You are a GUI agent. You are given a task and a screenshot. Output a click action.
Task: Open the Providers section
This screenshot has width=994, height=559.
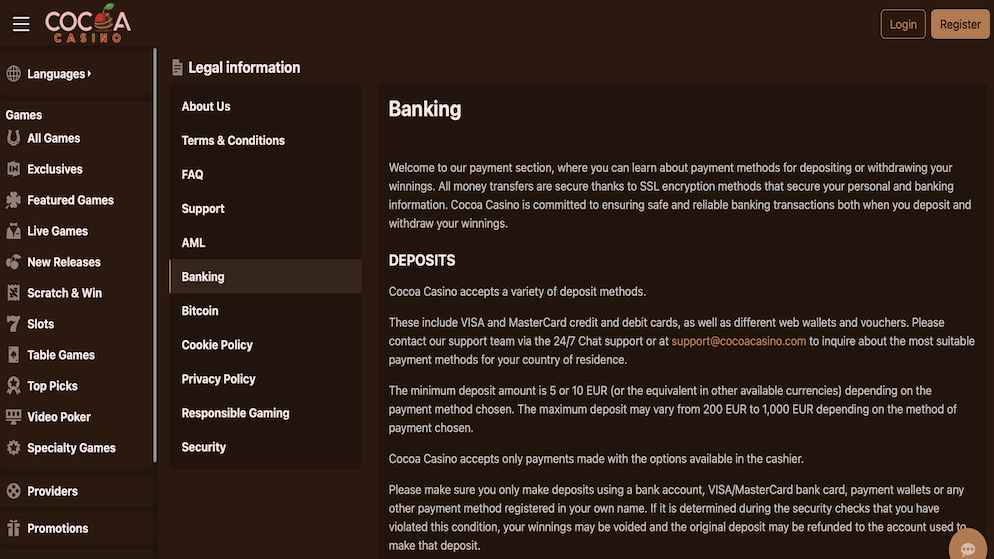tap(52, 491)
